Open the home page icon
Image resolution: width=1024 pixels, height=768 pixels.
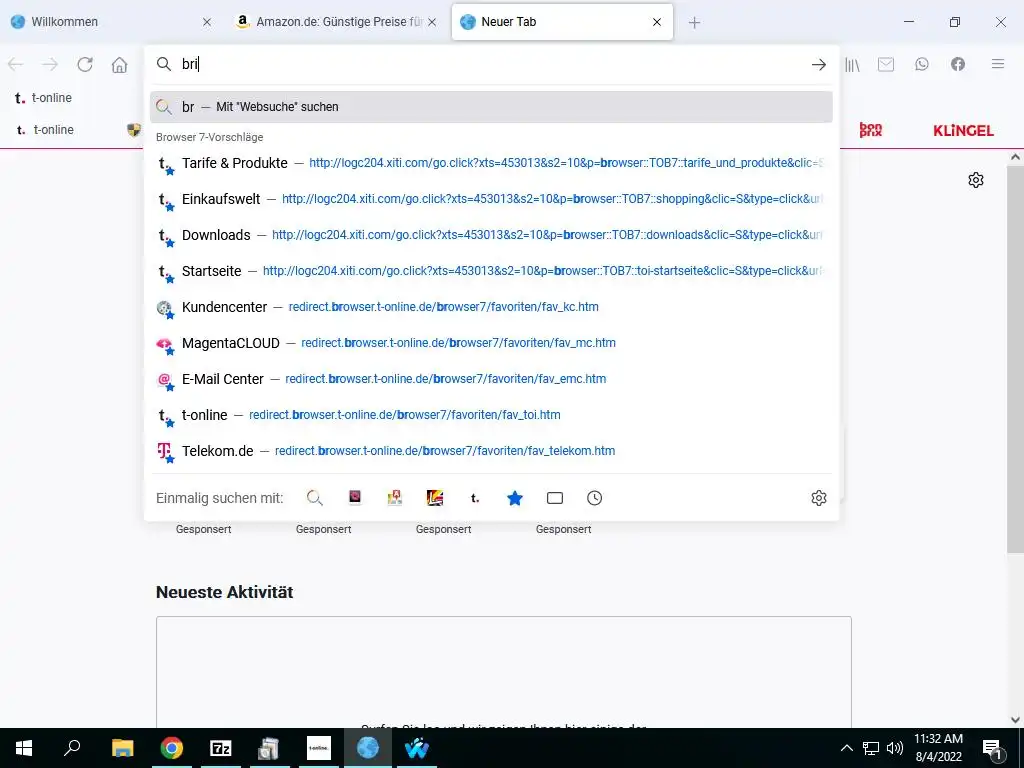(120, 65)
